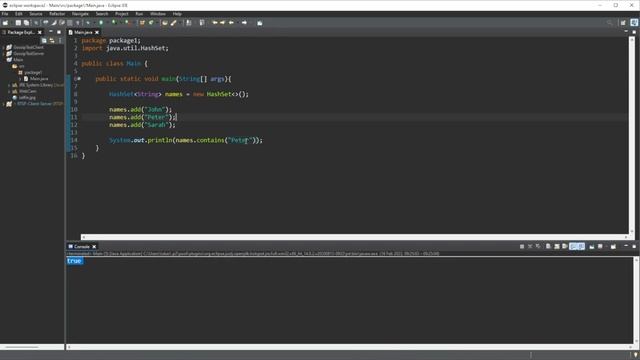Click the Save toolbar icon
The image size is (640, 360).
tap(18, 23)
